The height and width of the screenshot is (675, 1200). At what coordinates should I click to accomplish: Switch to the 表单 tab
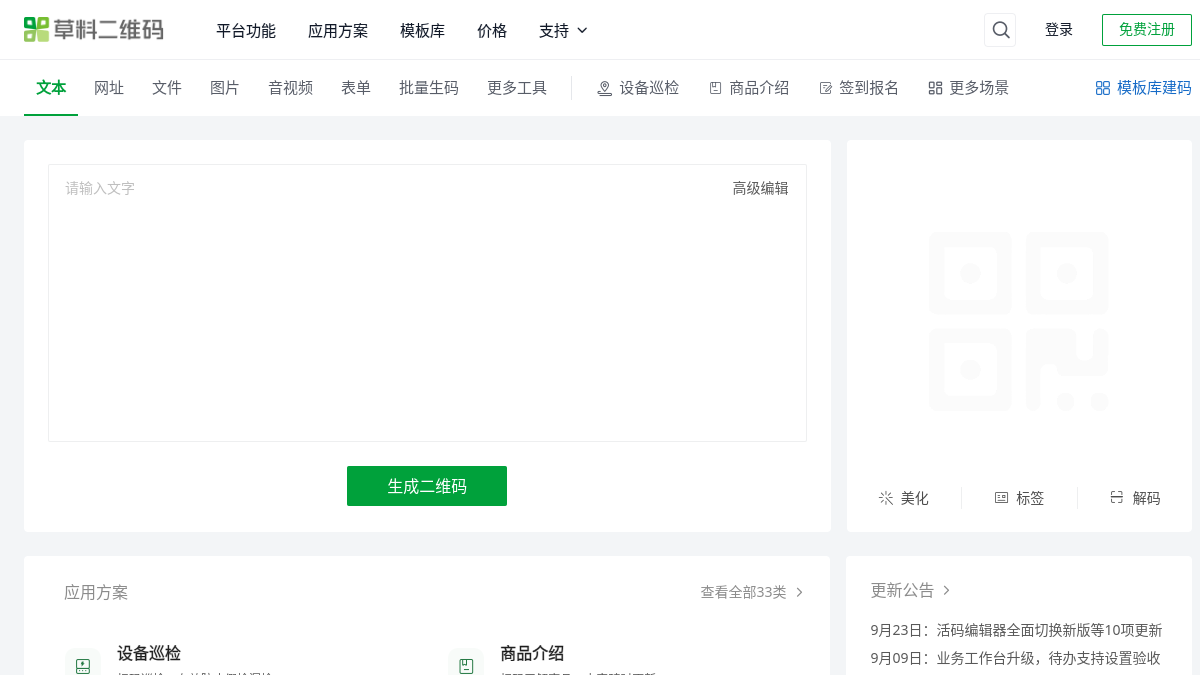[x=356, y=88]
